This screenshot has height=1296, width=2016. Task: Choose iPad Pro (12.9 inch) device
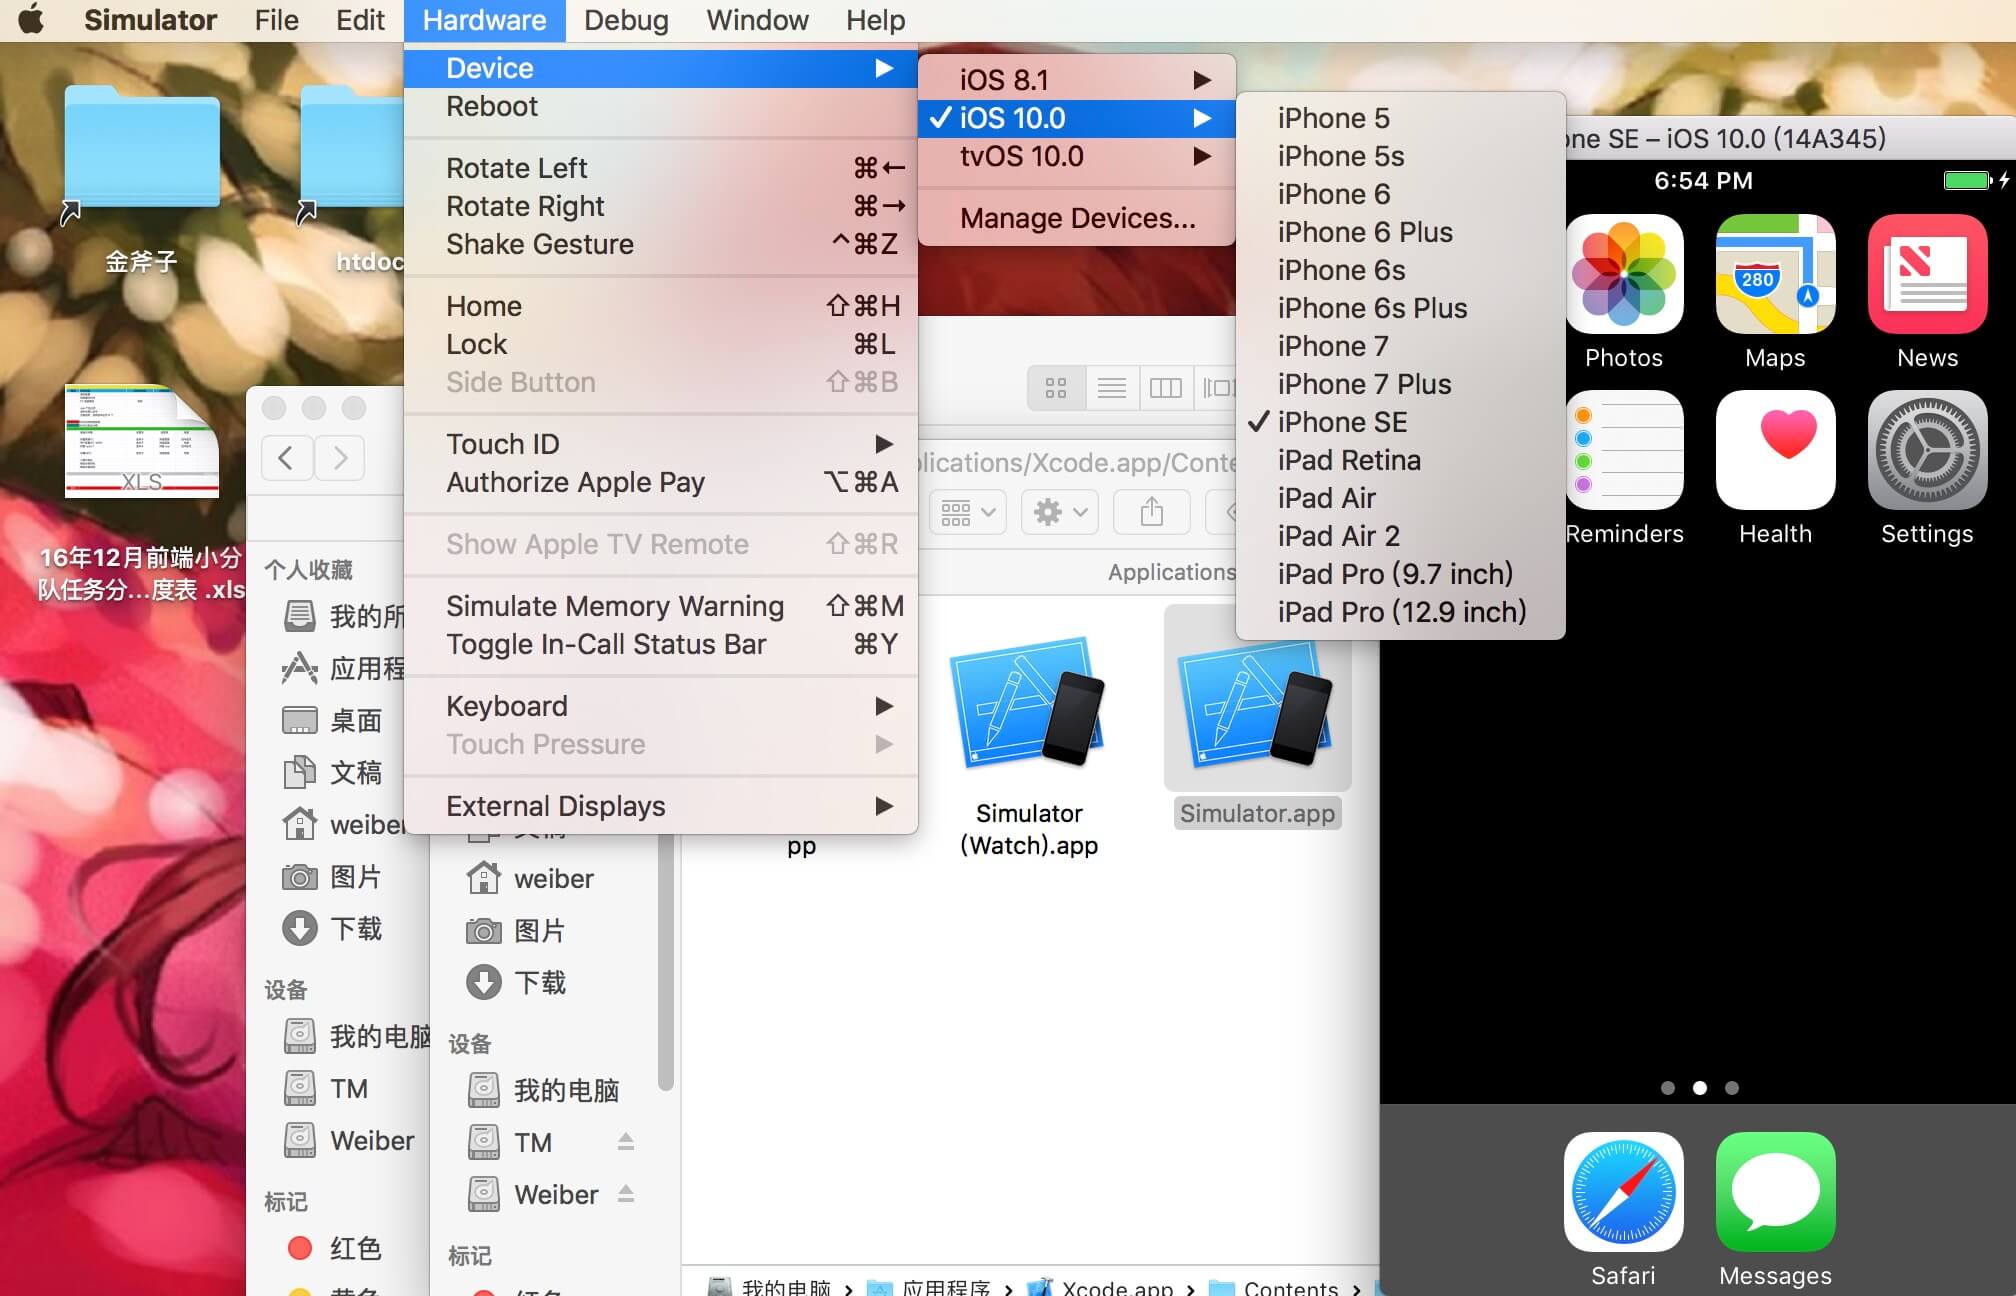1400,612
